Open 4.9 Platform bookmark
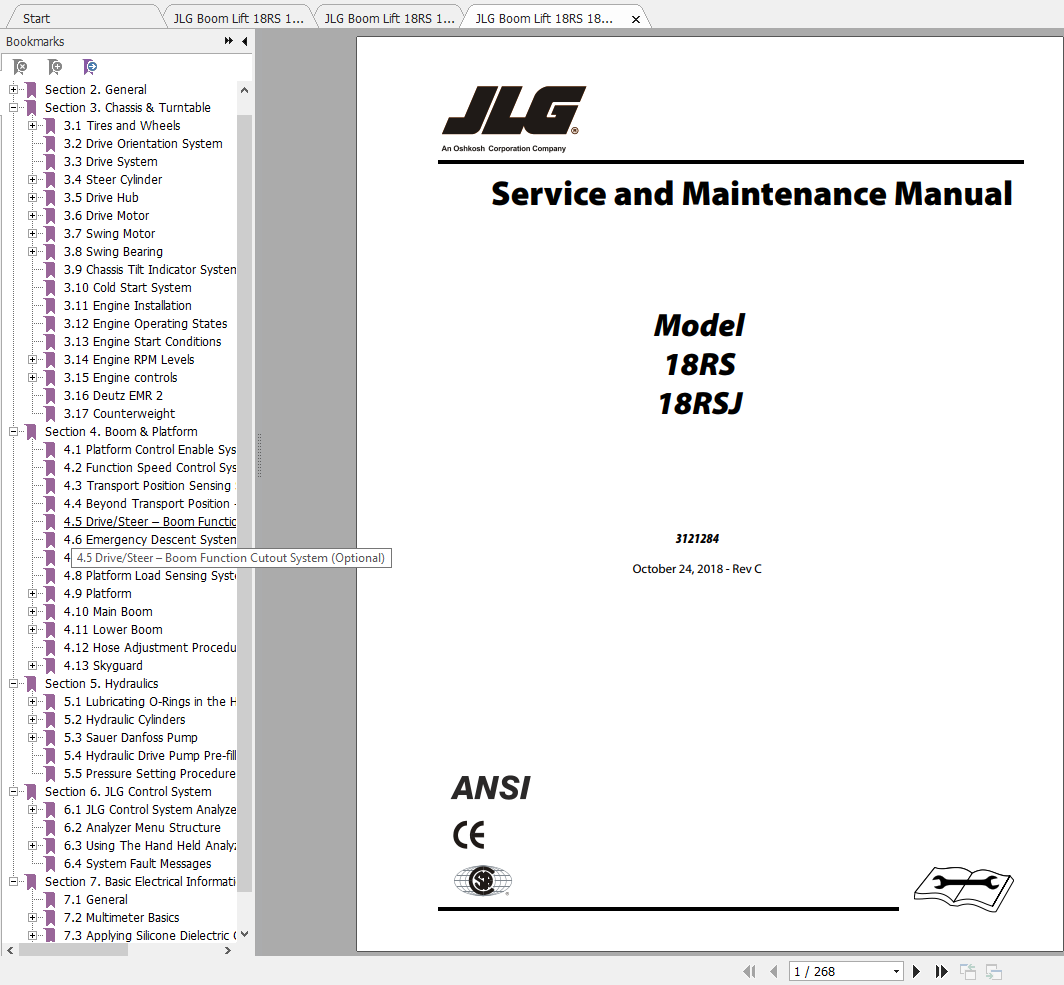The height and width of the screenshot is (985, 1064). point(98,594)
